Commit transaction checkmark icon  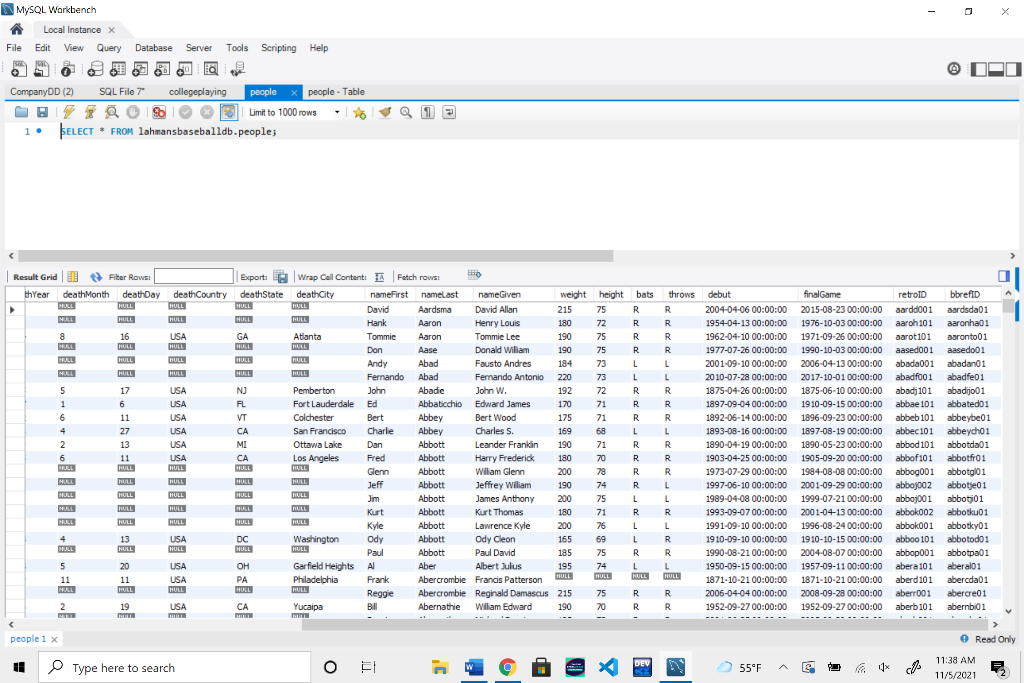[x=185, y=112]
